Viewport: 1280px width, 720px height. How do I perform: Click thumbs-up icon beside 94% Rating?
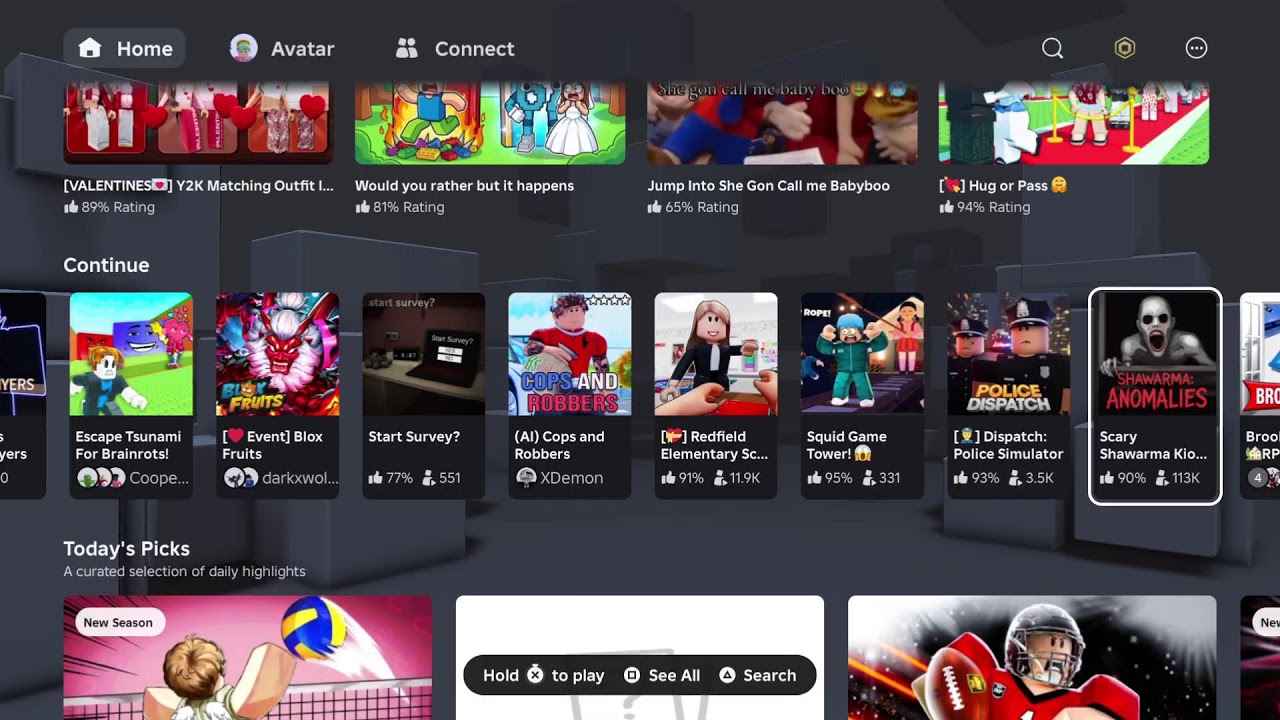click(x=946, y=207)
